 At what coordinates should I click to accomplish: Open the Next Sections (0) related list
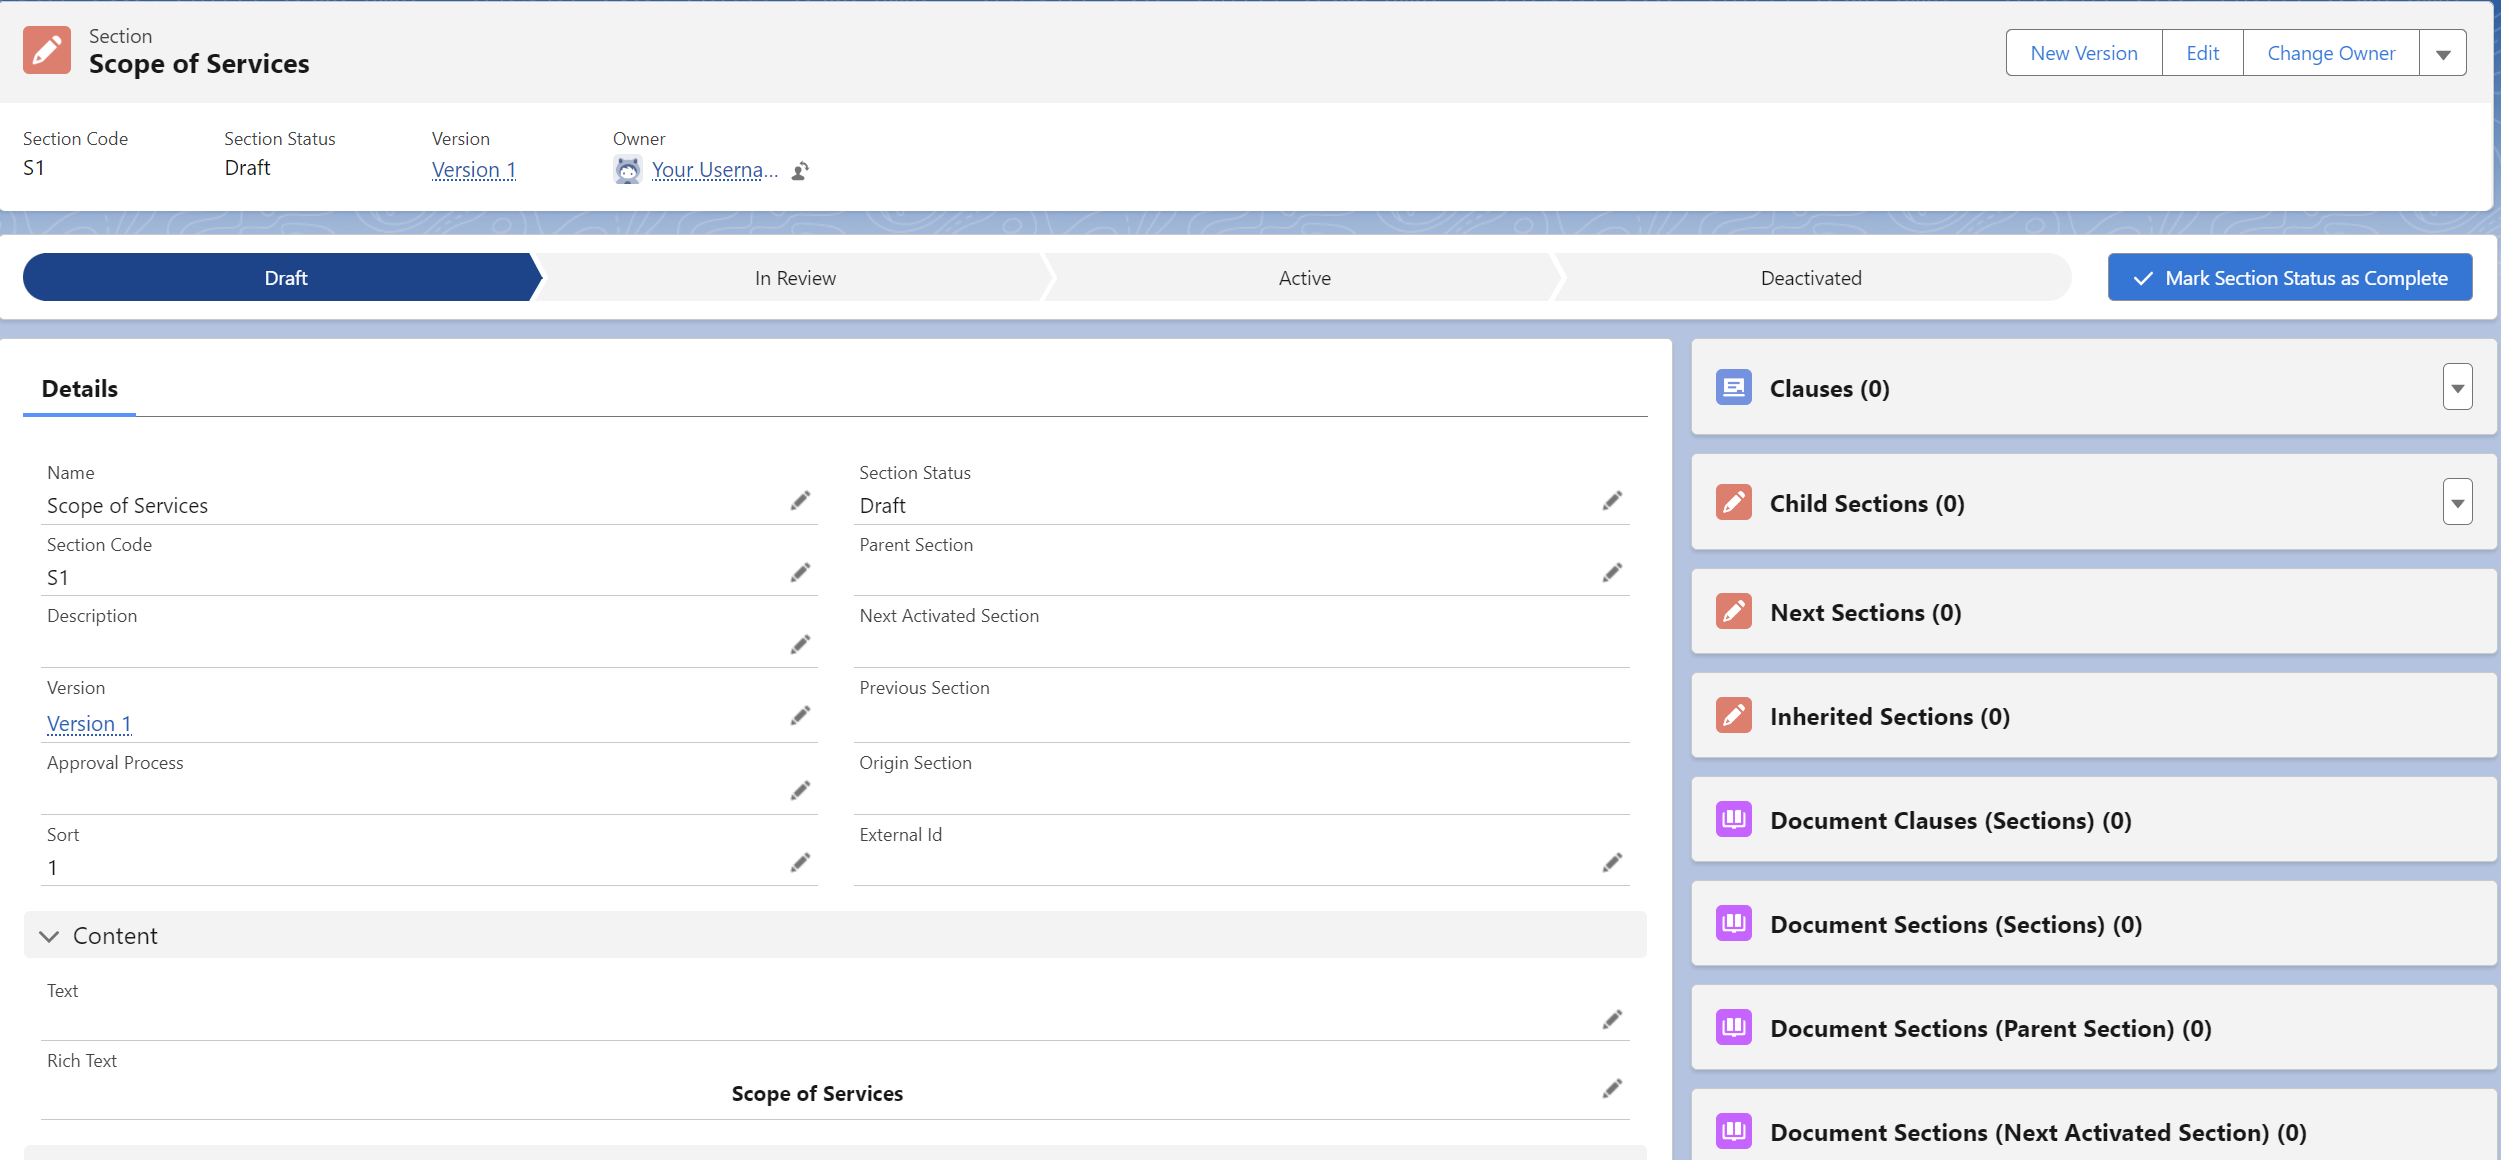1866,612
